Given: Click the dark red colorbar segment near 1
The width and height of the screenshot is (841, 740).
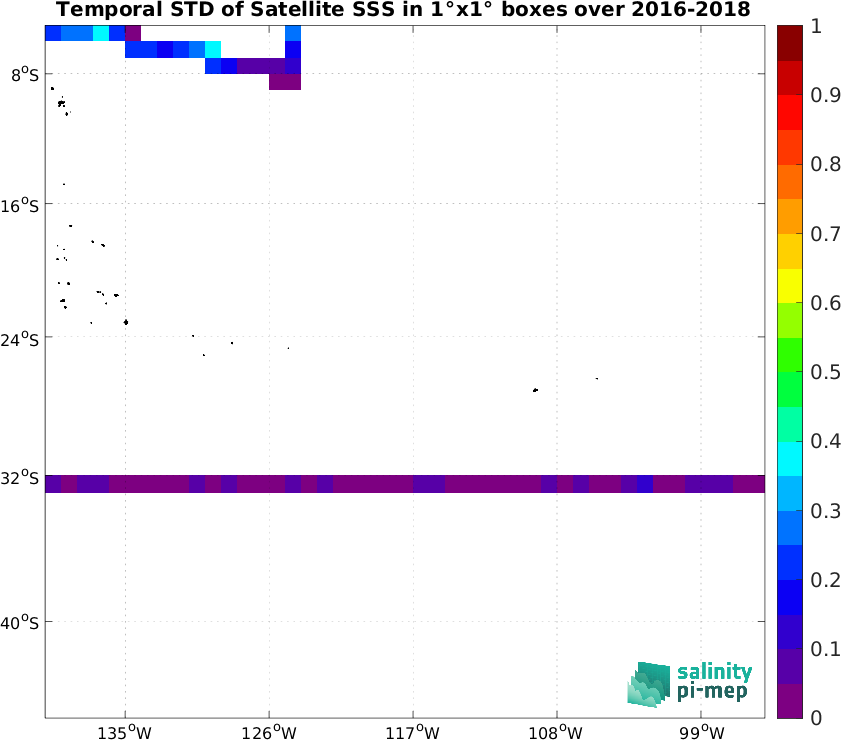Looking at the screenshot, I should coord(790,43).
